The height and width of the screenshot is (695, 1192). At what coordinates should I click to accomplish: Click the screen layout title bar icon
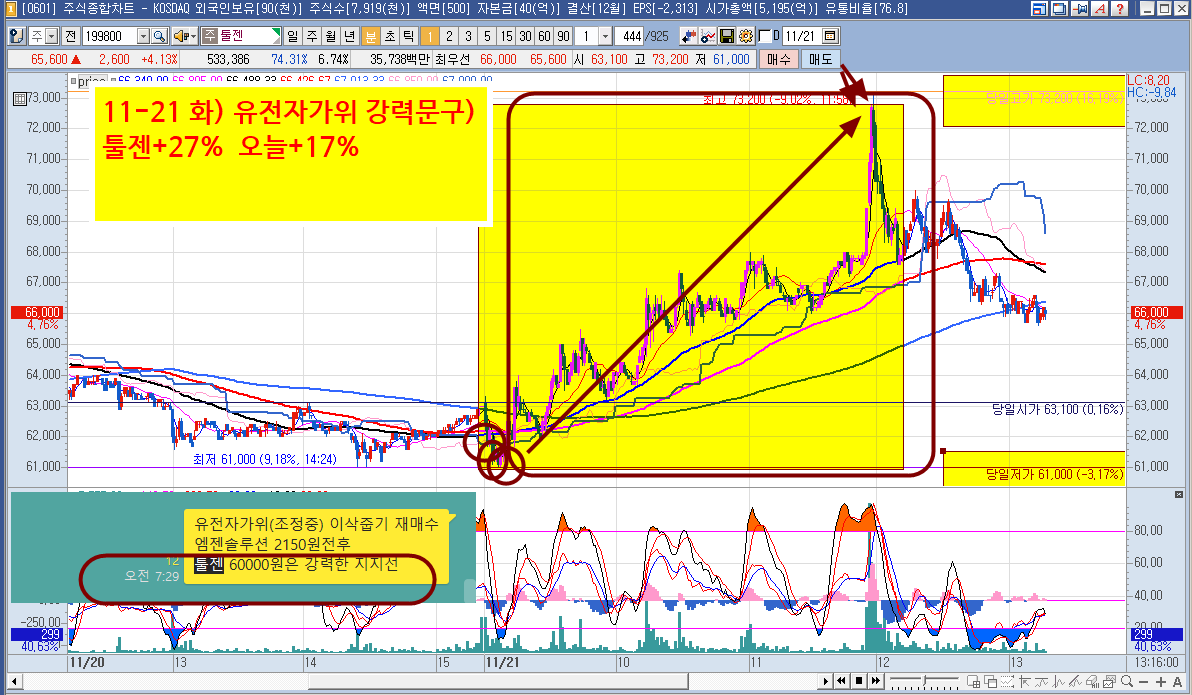[1040, 8]
